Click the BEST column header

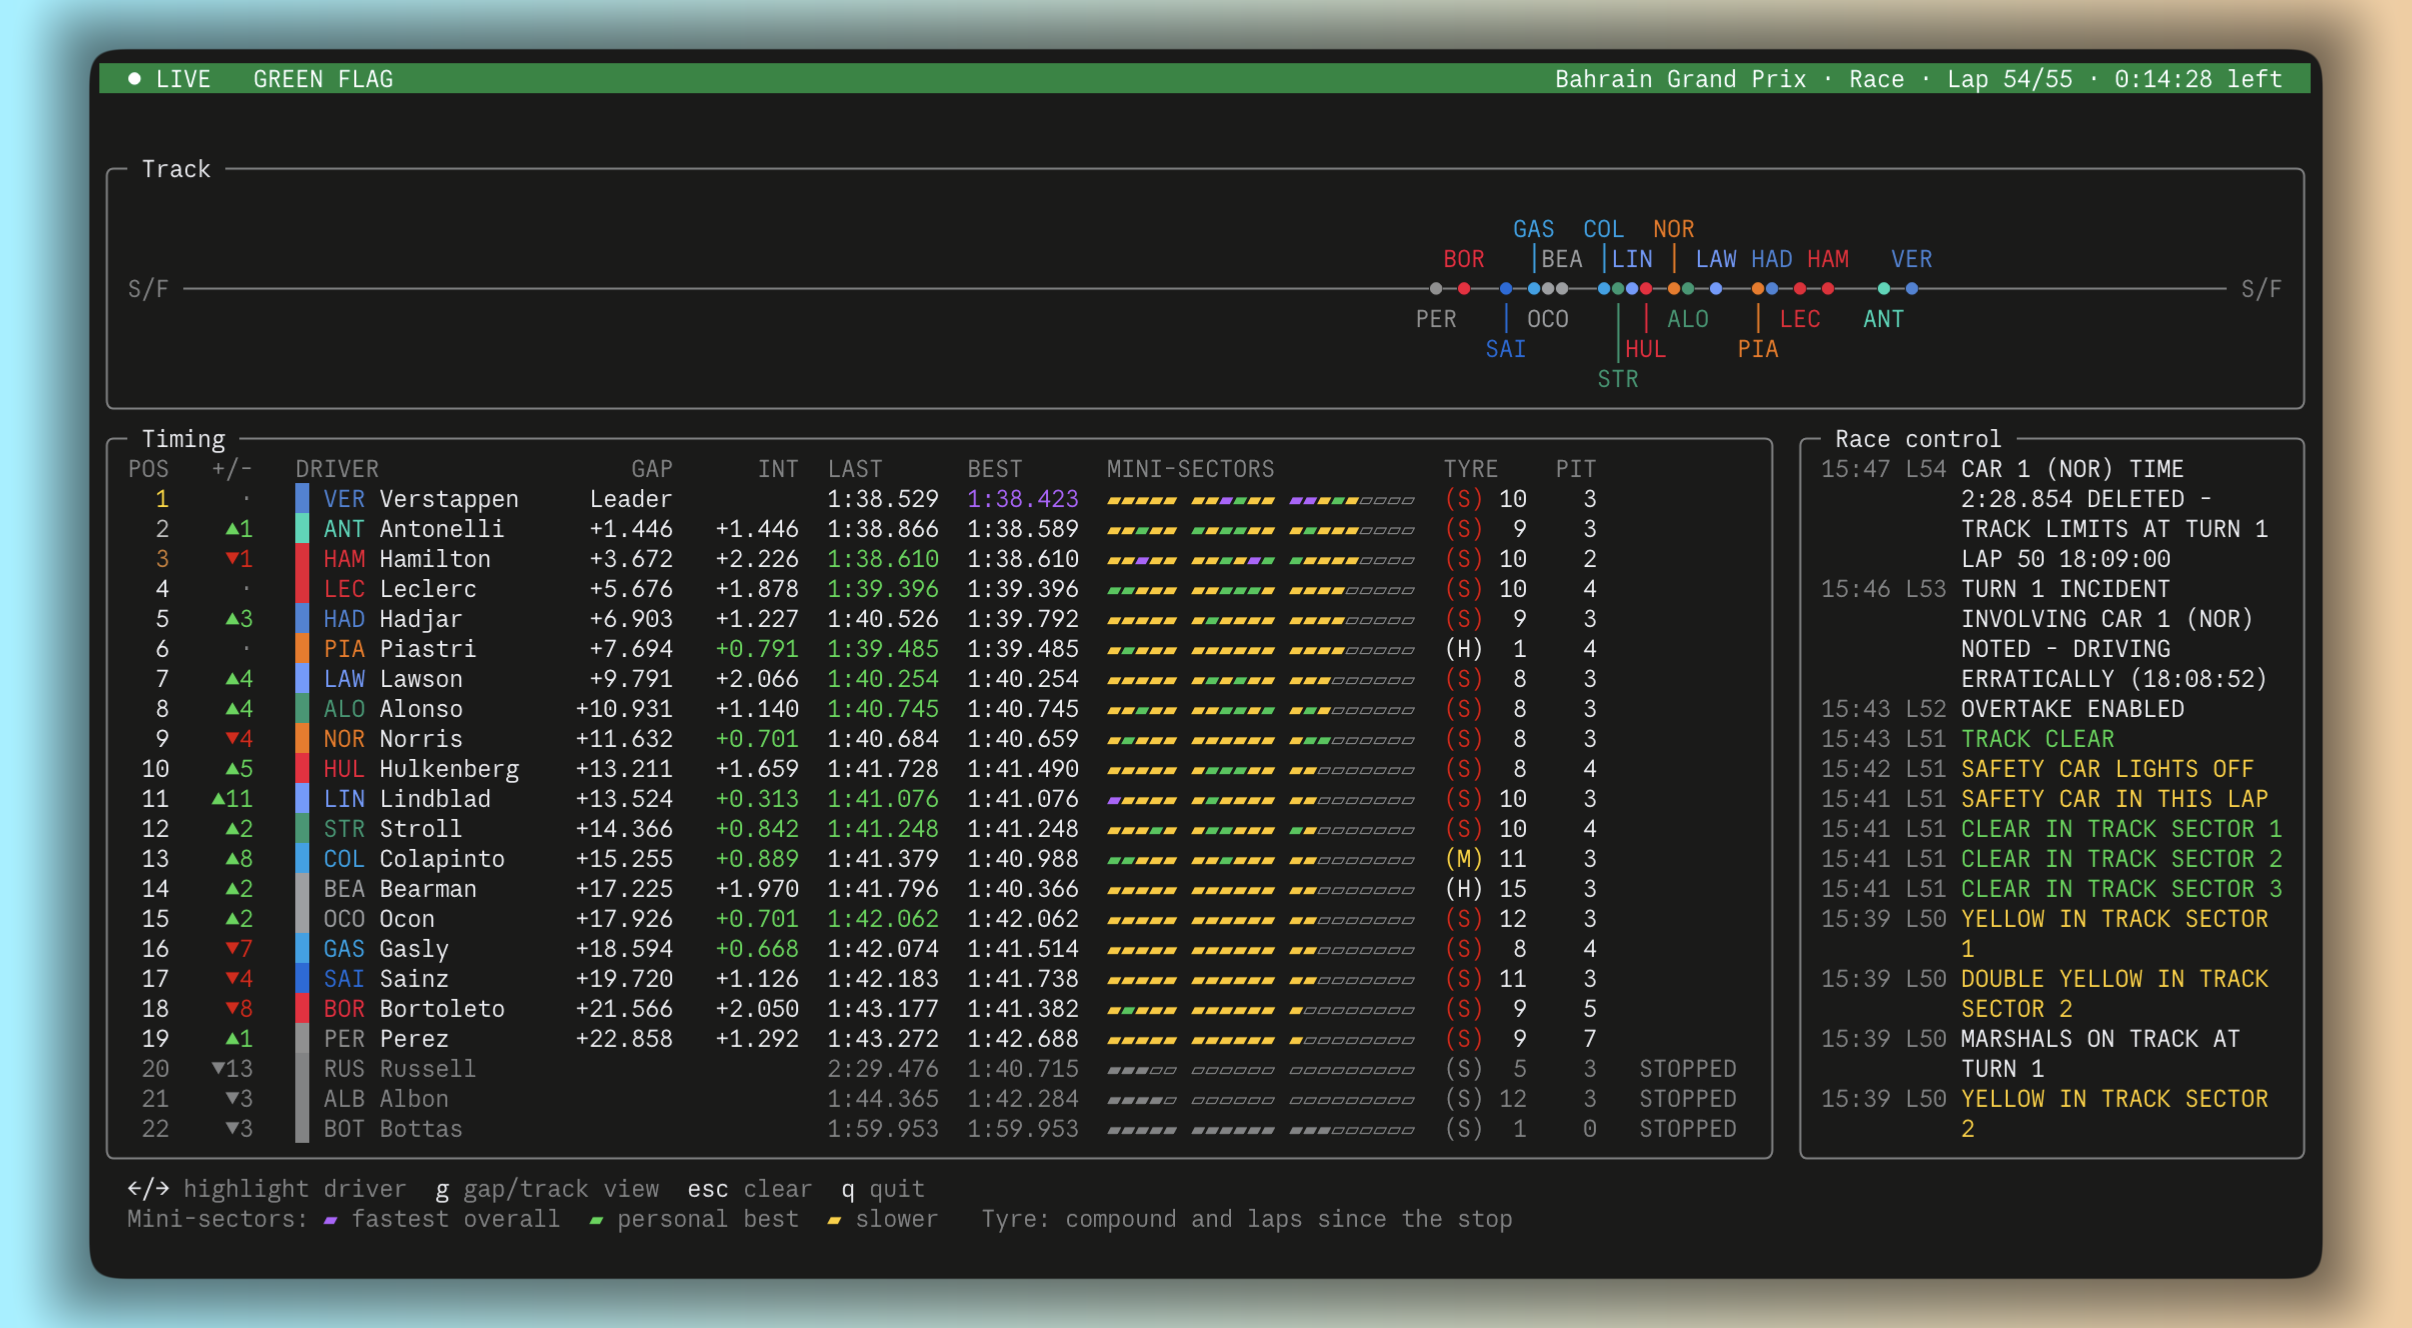click(995, 469)
